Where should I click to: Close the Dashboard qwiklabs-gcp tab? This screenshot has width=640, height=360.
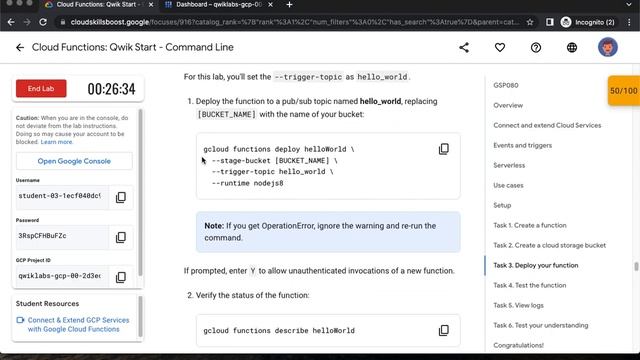click(270, 4)
